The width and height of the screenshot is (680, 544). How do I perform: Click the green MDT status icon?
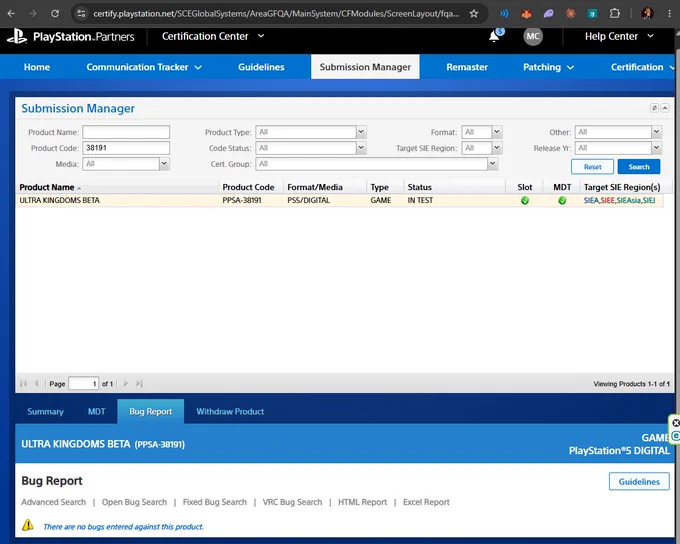562,200
